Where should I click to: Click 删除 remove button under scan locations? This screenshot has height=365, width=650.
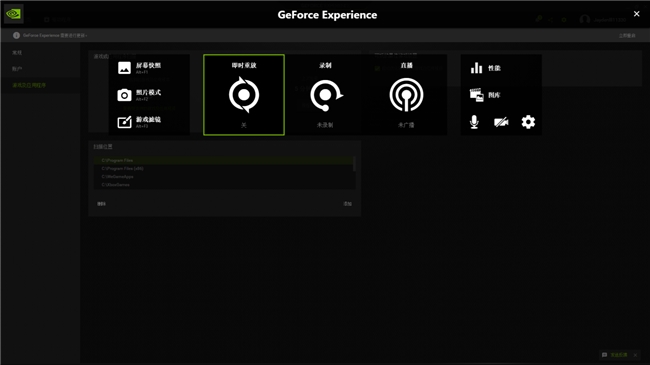click(x=102, y=204)
